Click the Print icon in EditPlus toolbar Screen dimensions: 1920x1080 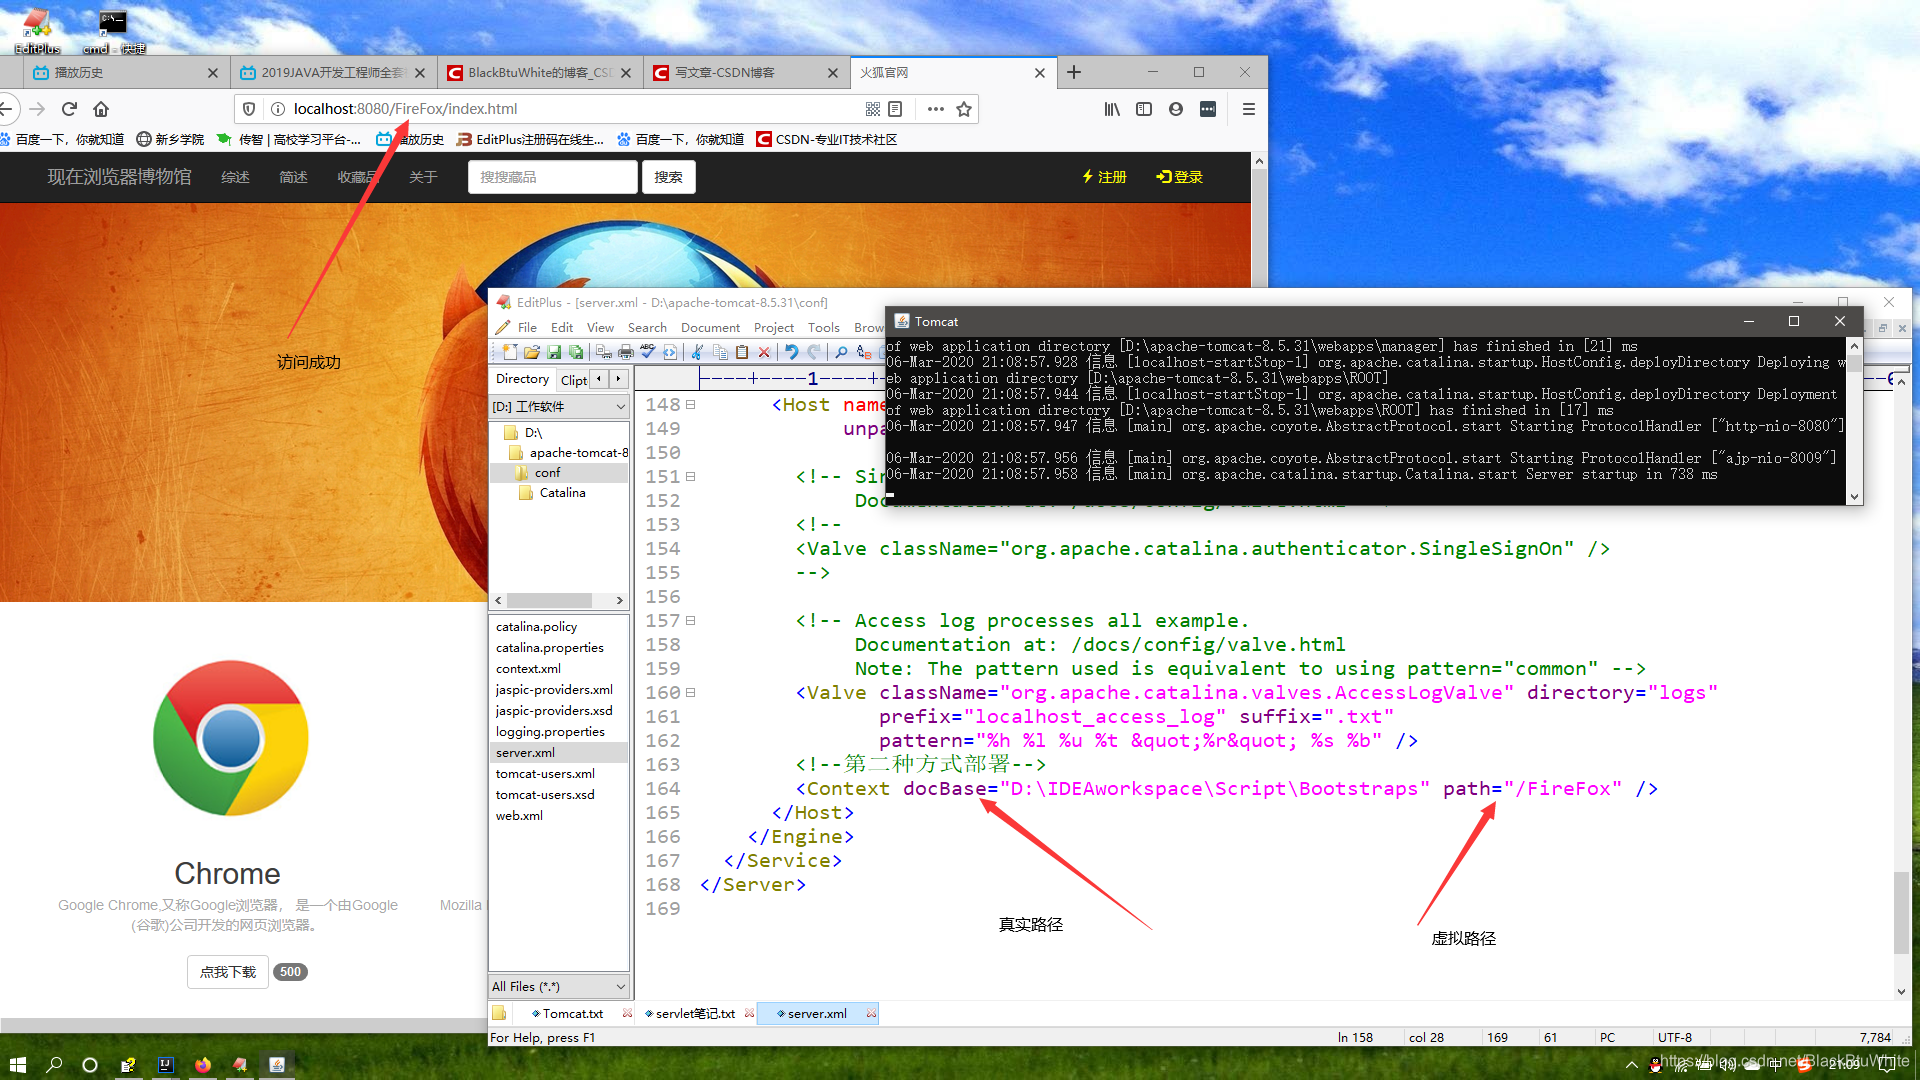click(626, 352)
